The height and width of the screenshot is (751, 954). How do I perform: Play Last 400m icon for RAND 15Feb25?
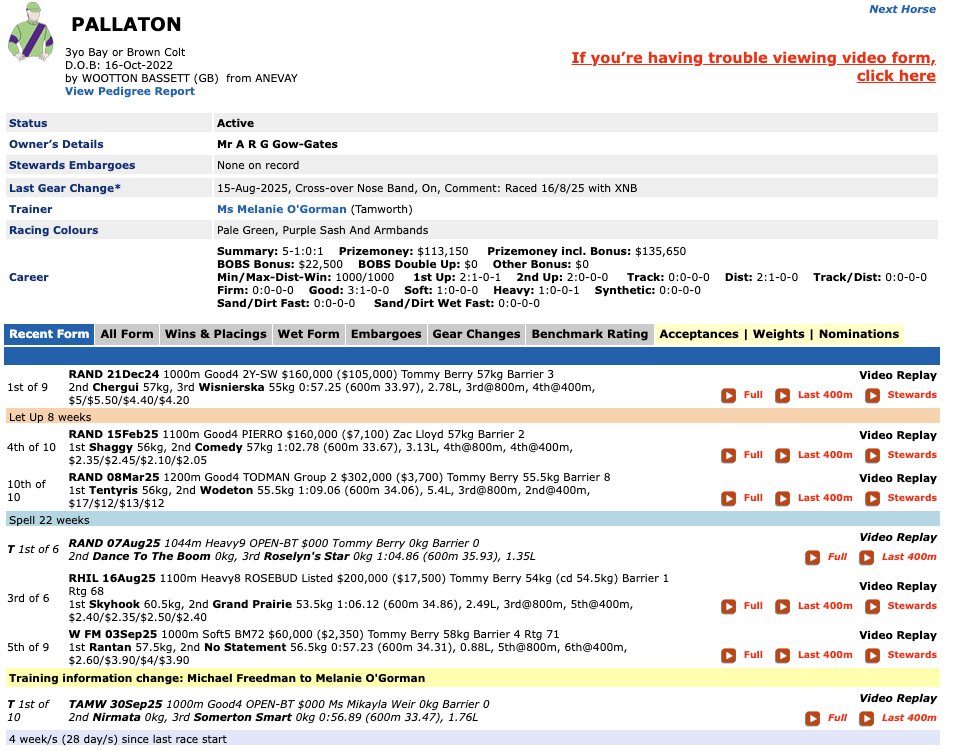(x=782, y=455)
